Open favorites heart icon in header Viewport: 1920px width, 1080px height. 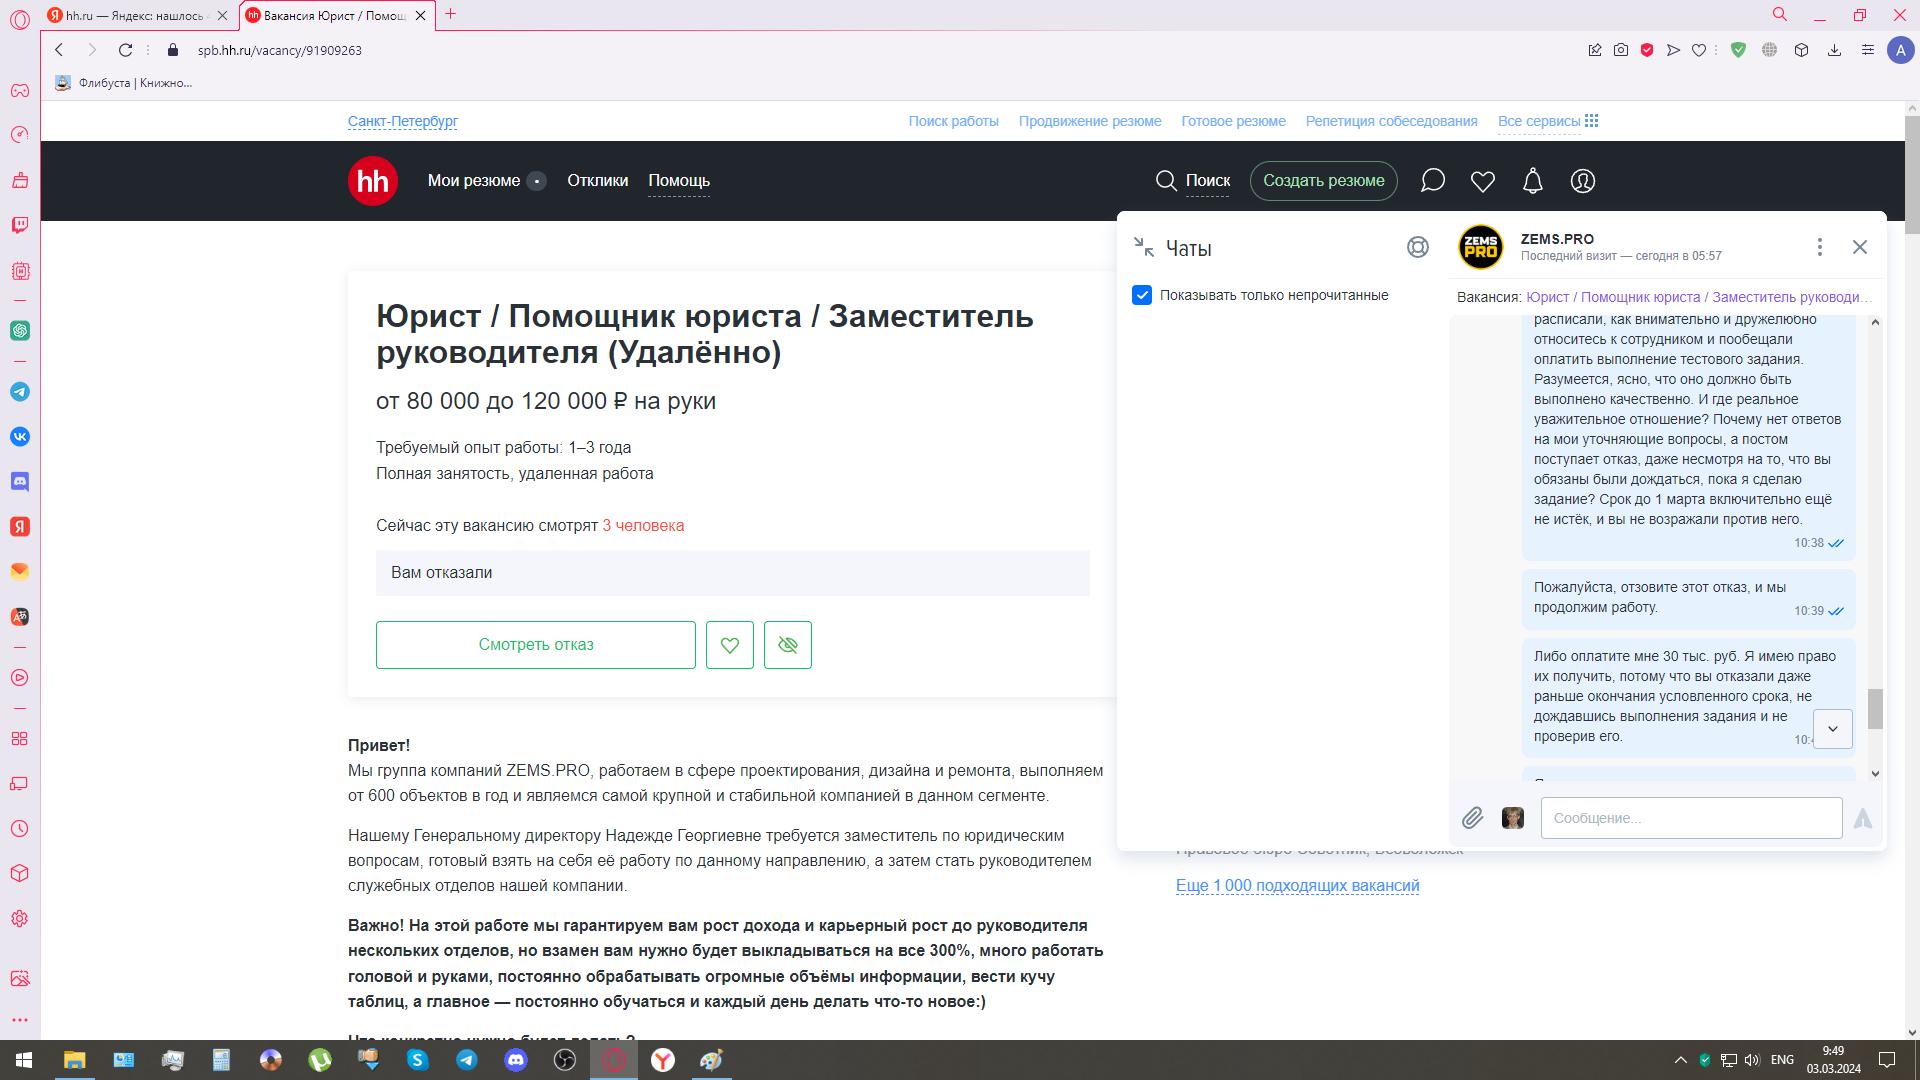[x=1483, y=181]
